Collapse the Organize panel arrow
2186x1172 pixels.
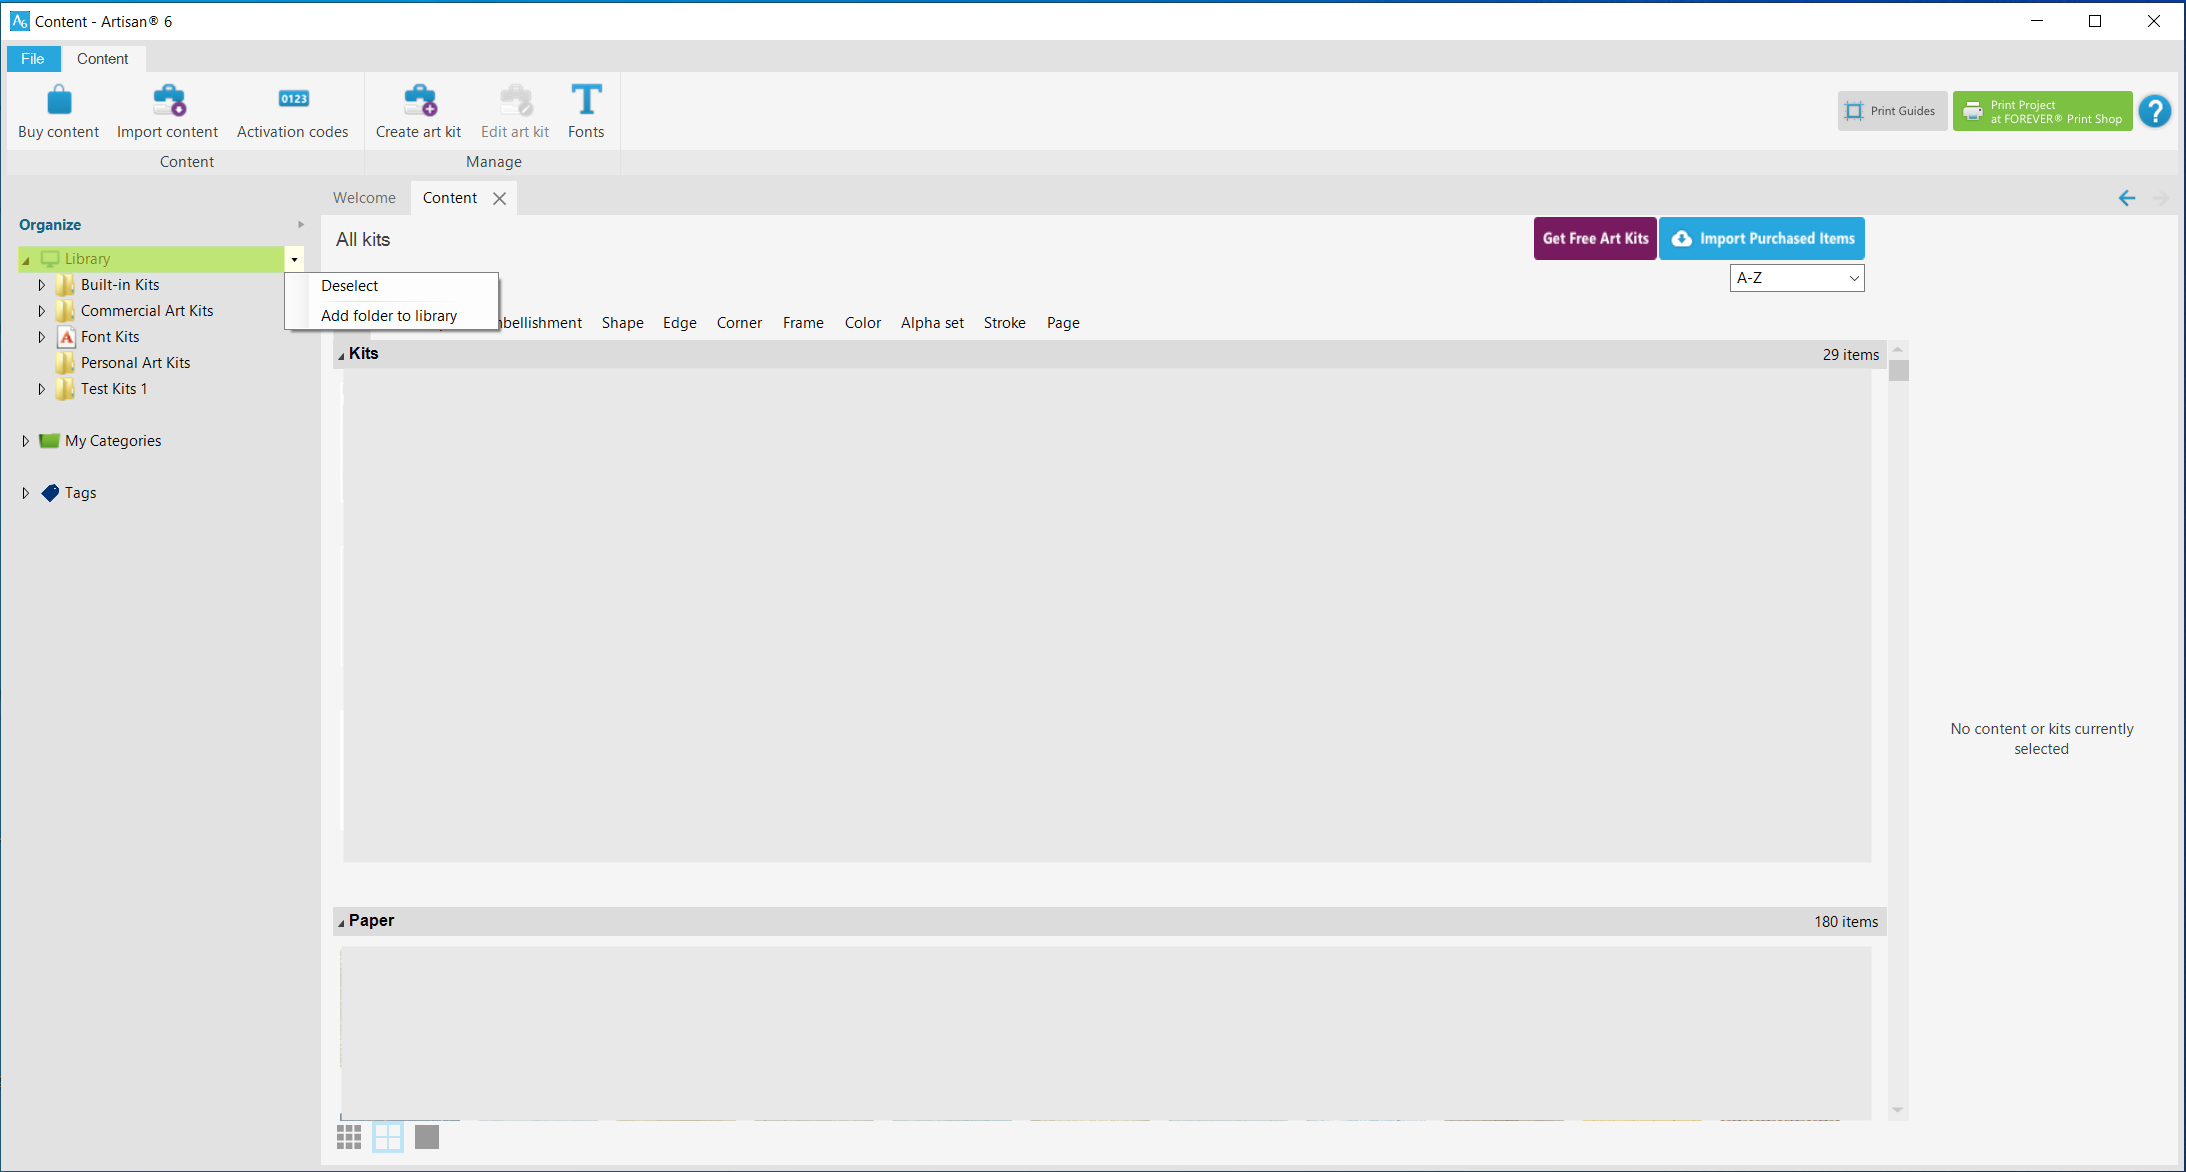tap(300, 225)
